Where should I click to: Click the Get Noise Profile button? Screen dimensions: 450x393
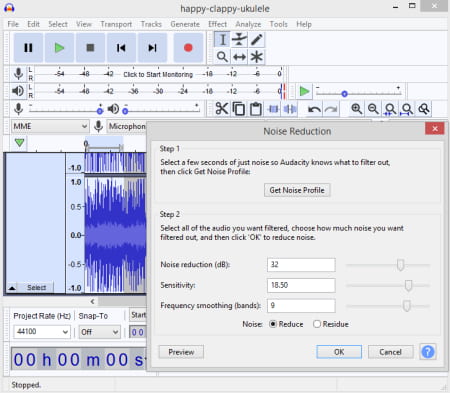pyautogui.click(x=297, y=190)
